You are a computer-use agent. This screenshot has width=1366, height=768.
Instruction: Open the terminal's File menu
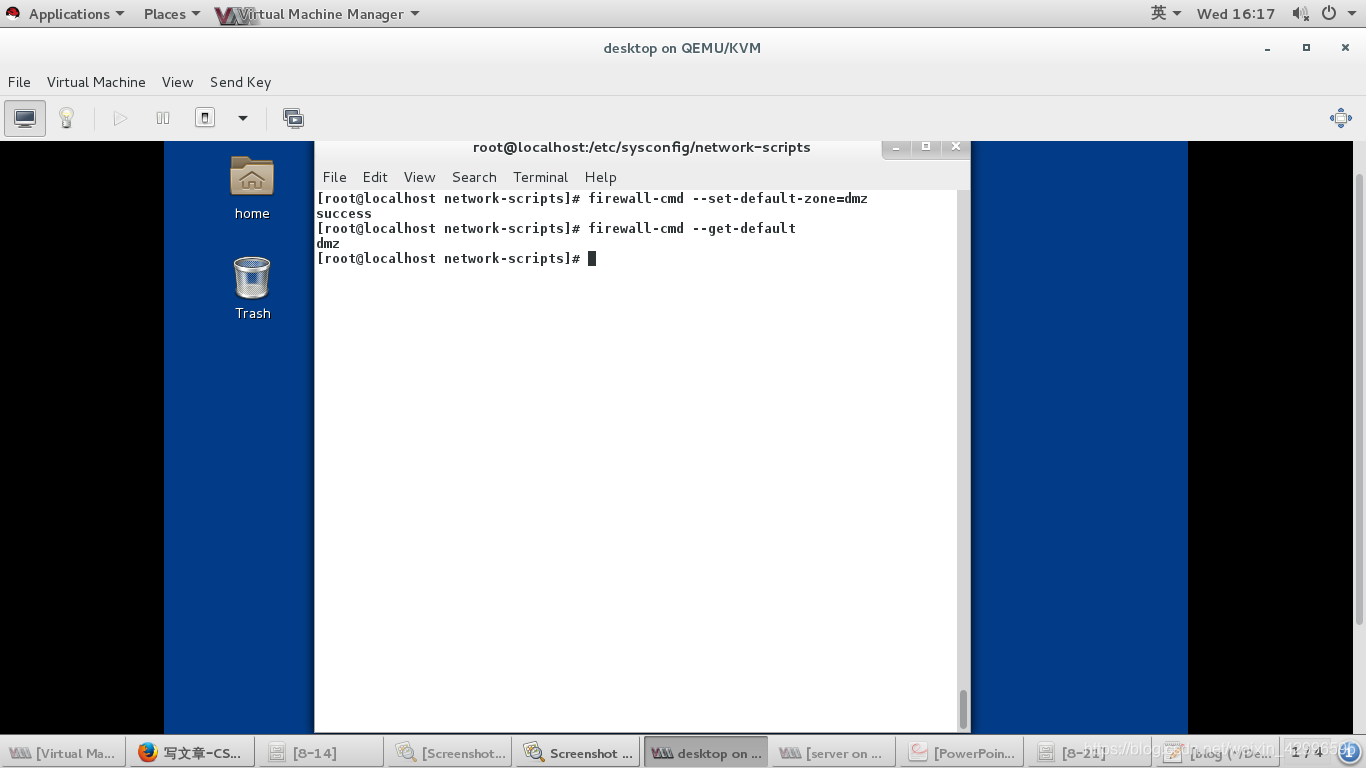click(334, 177)
